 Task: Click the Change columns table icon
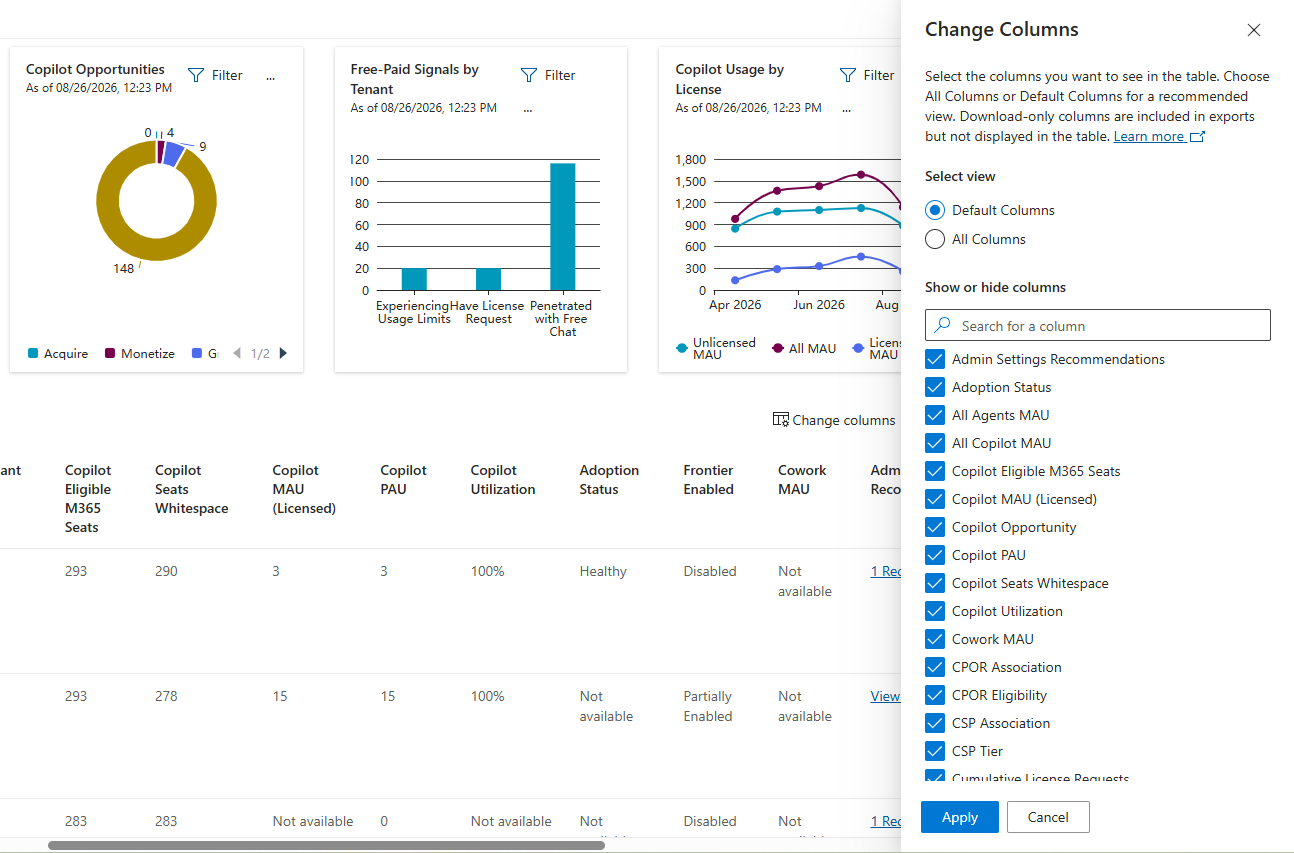tap(781, 420)
